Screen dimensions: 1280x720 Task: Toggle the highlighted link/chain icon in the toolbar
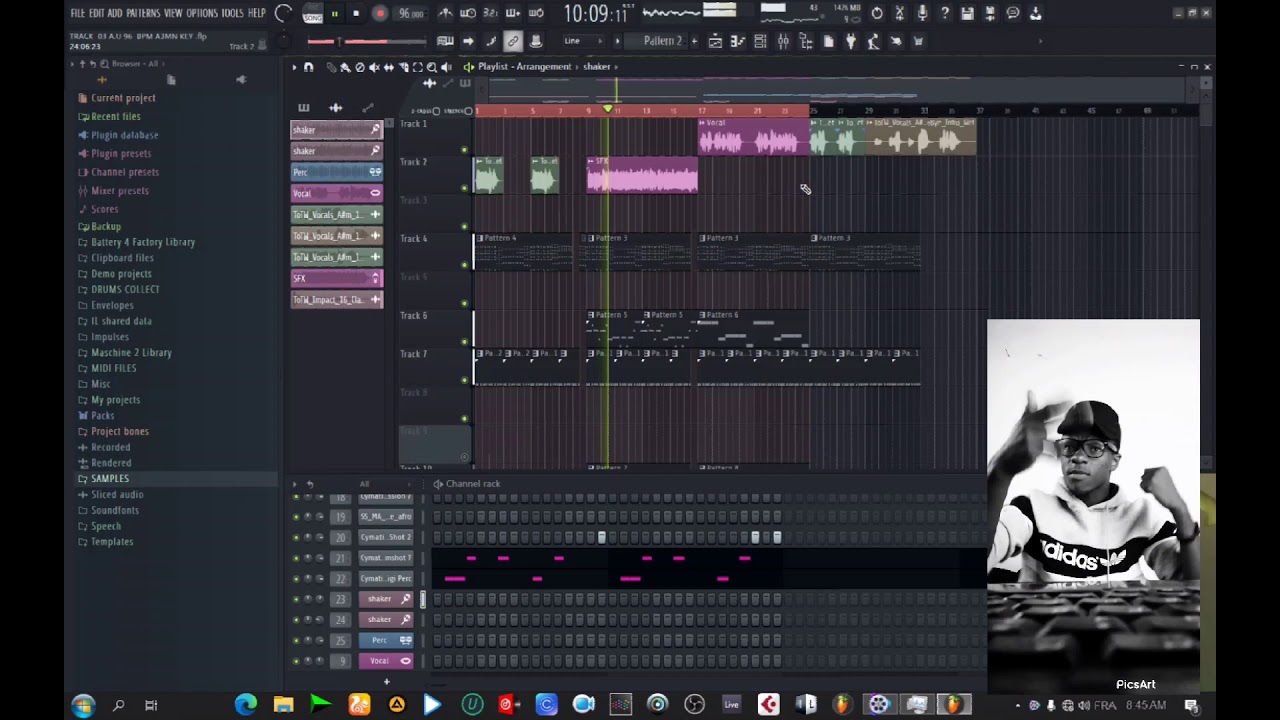tap(513, 41)
